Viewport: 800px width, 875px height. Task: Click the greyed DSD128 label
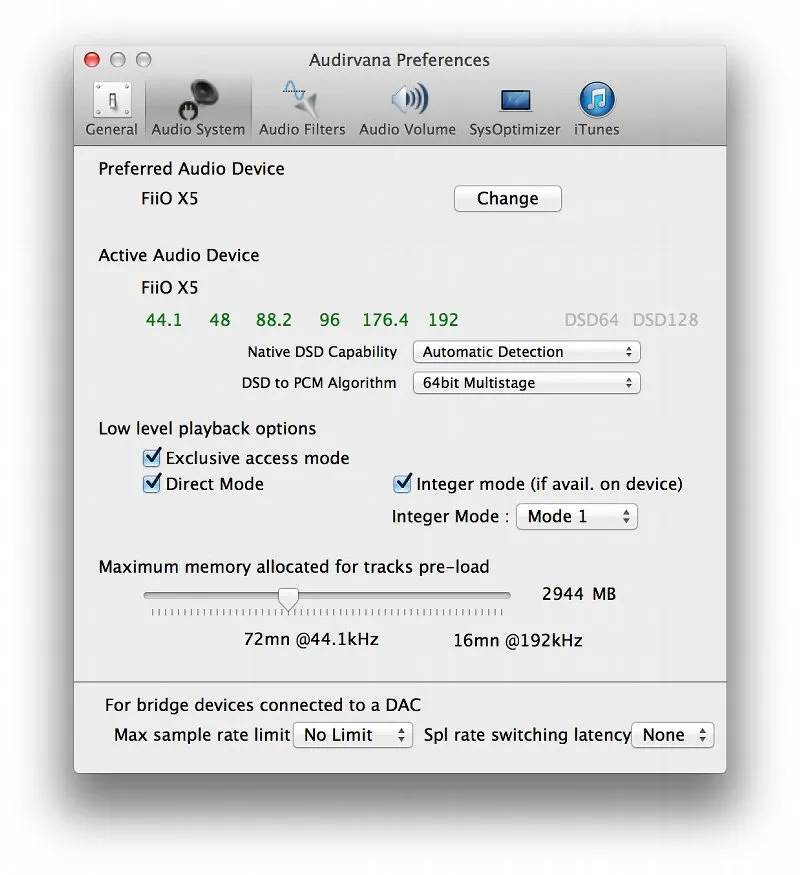pyautogui.click(x=665, y=320)
